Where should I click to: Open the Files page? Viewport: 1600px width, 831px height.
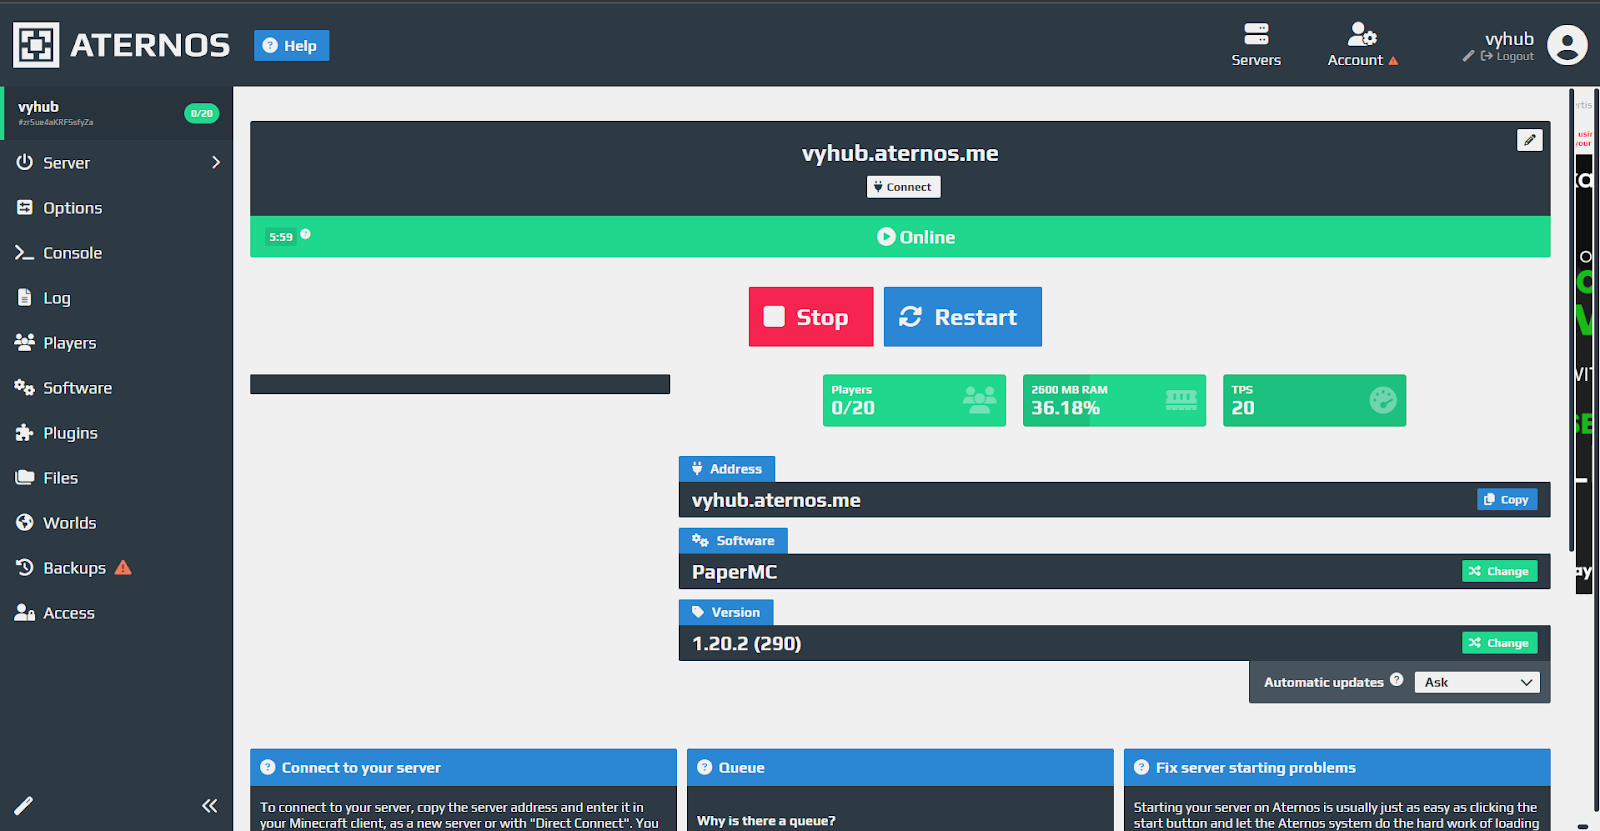(116, 477)
